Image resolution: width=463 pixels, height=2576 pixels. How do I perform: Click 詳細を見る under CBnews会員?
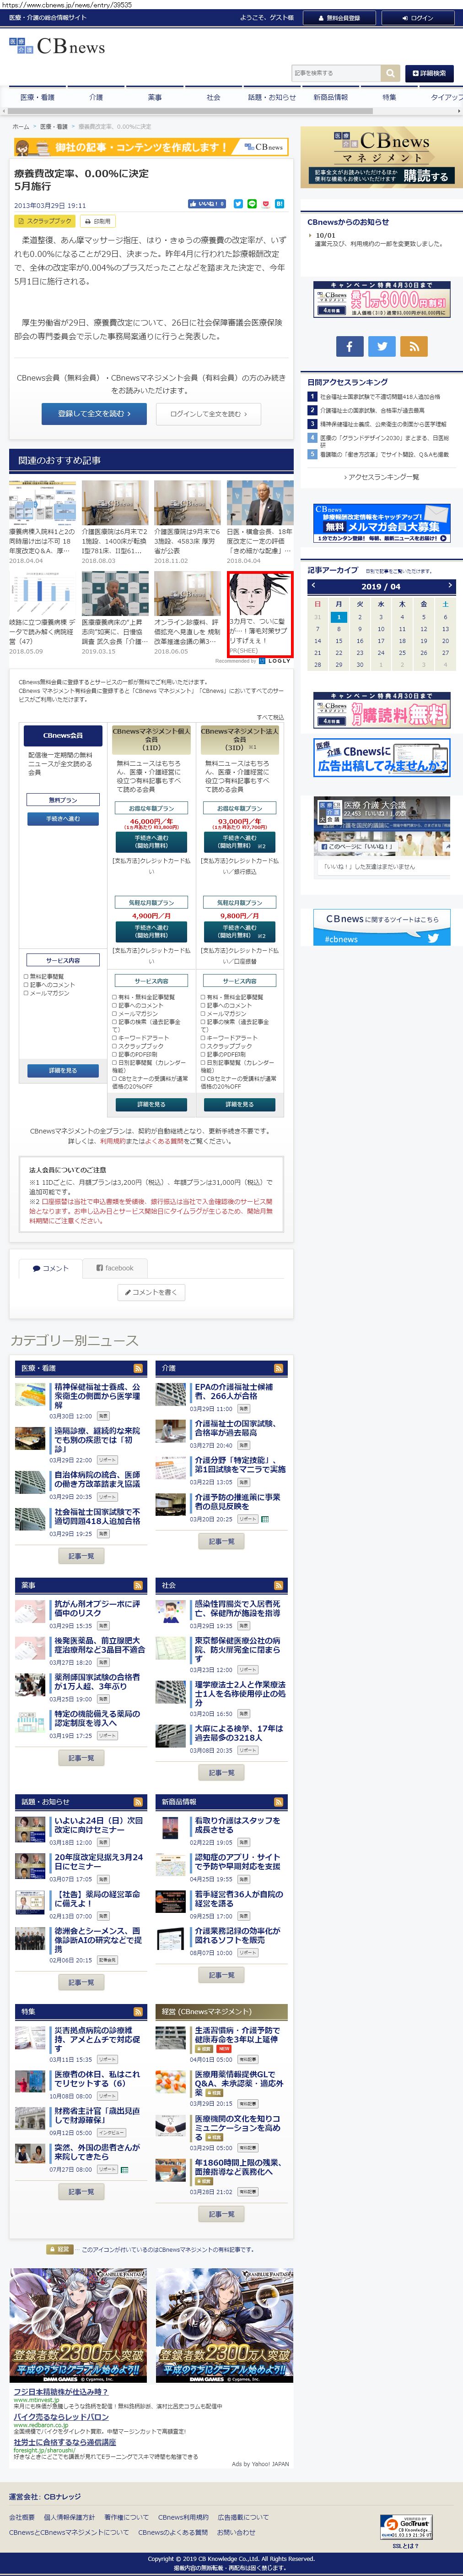[x=63, y=1070]
